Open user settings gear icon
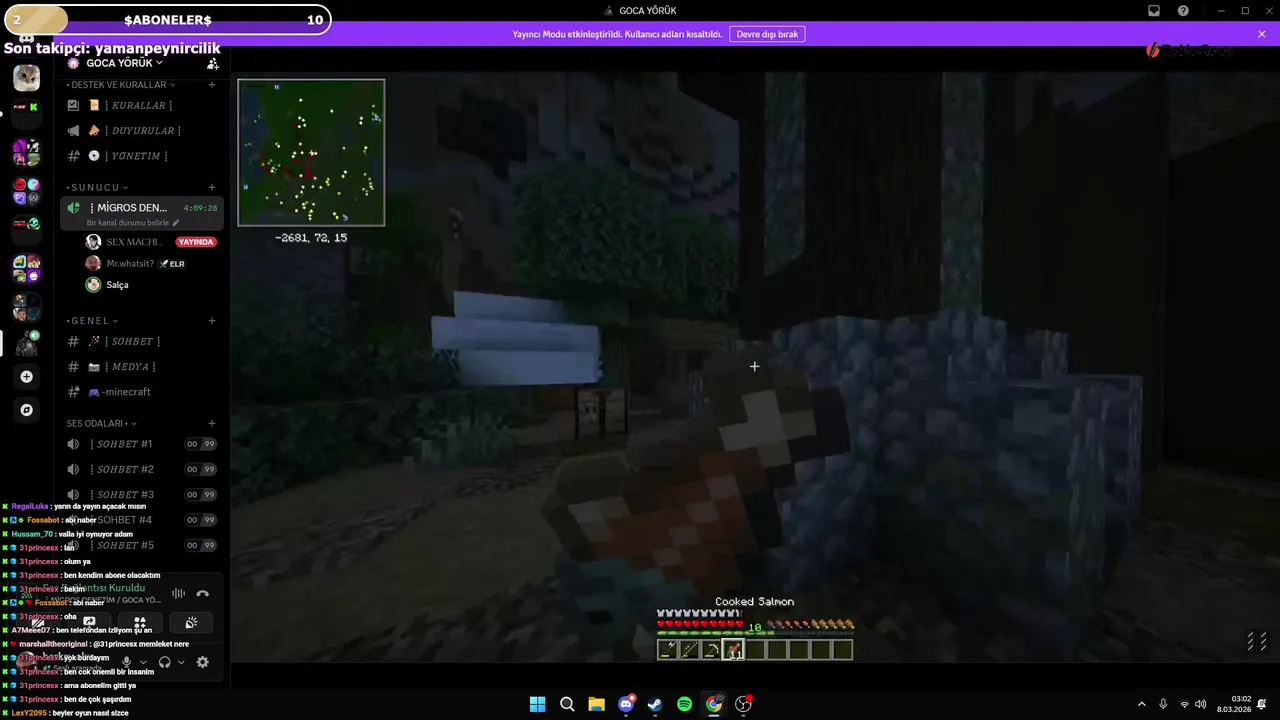Image resolution: width=1280 pixels, height=720 pixels. (203, 662)
